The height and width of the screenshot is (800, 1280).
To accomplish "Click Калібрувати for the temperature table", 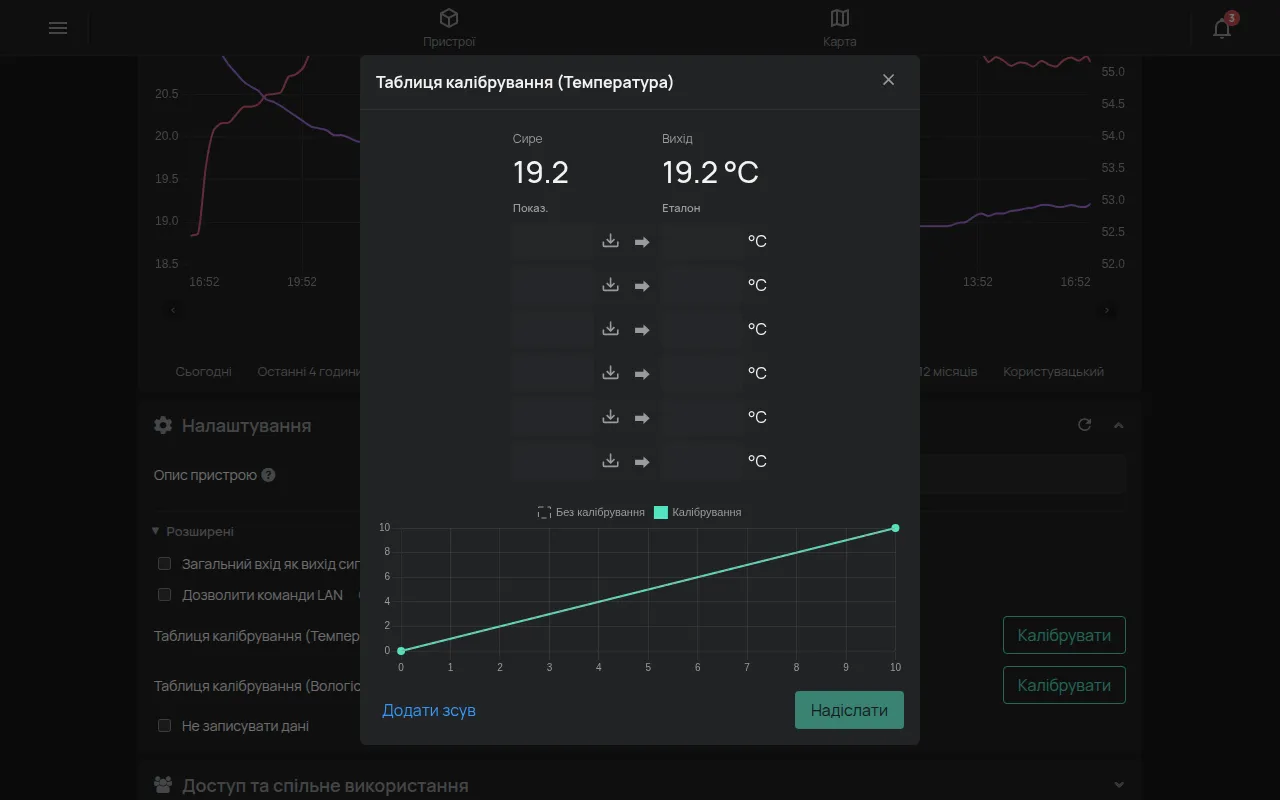I will [x=1064, y=635].
